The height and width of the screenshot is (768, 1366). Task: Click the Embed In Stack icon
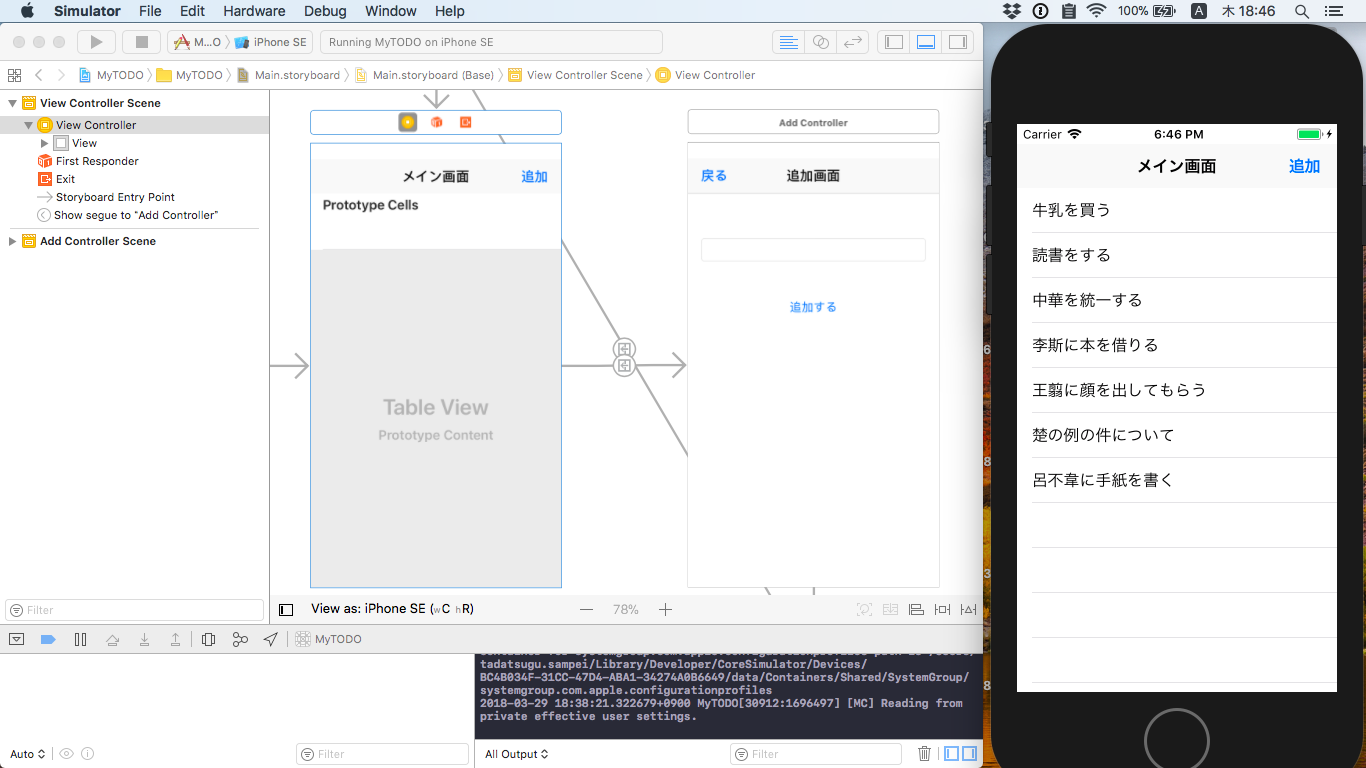(x=888, y=609)
